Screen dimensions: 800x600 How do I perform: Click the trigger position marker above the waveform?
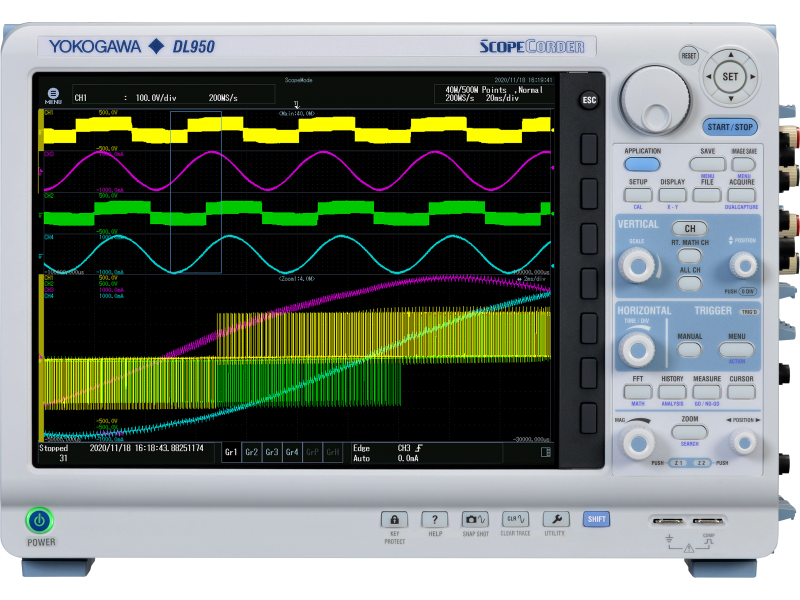[296, 105]
